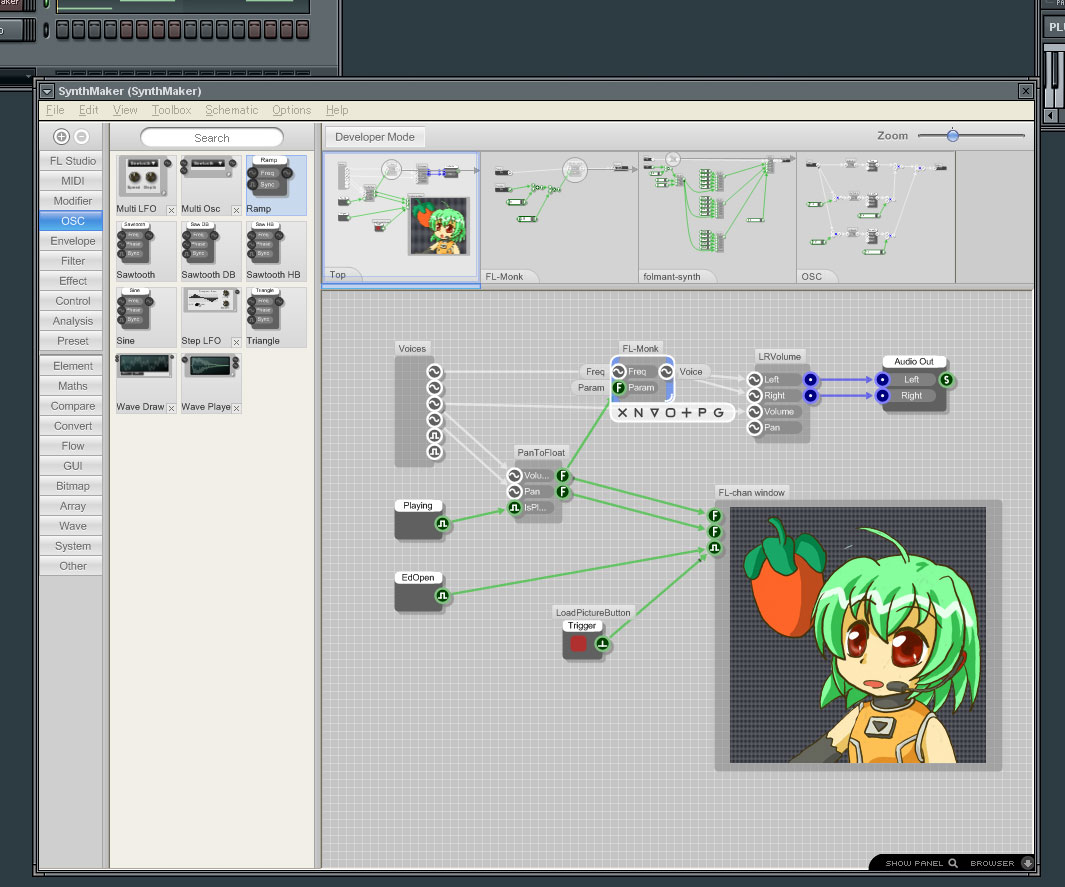Viewport: 1065px width, 887px height.
Task: Click LRVolume's Volume input connector
Action: (755, 412)
